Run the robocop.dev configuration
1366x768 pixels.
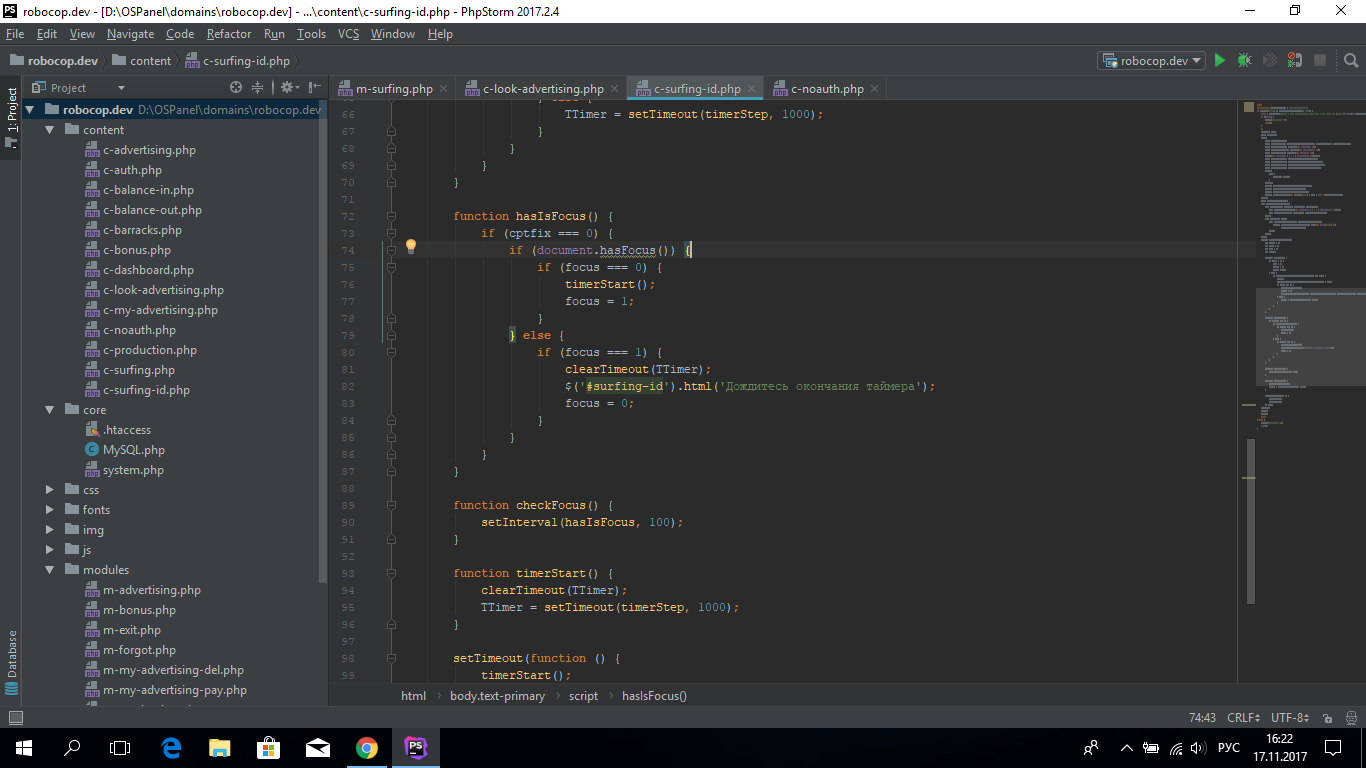pyautogui.click(x=1219, y=60)
